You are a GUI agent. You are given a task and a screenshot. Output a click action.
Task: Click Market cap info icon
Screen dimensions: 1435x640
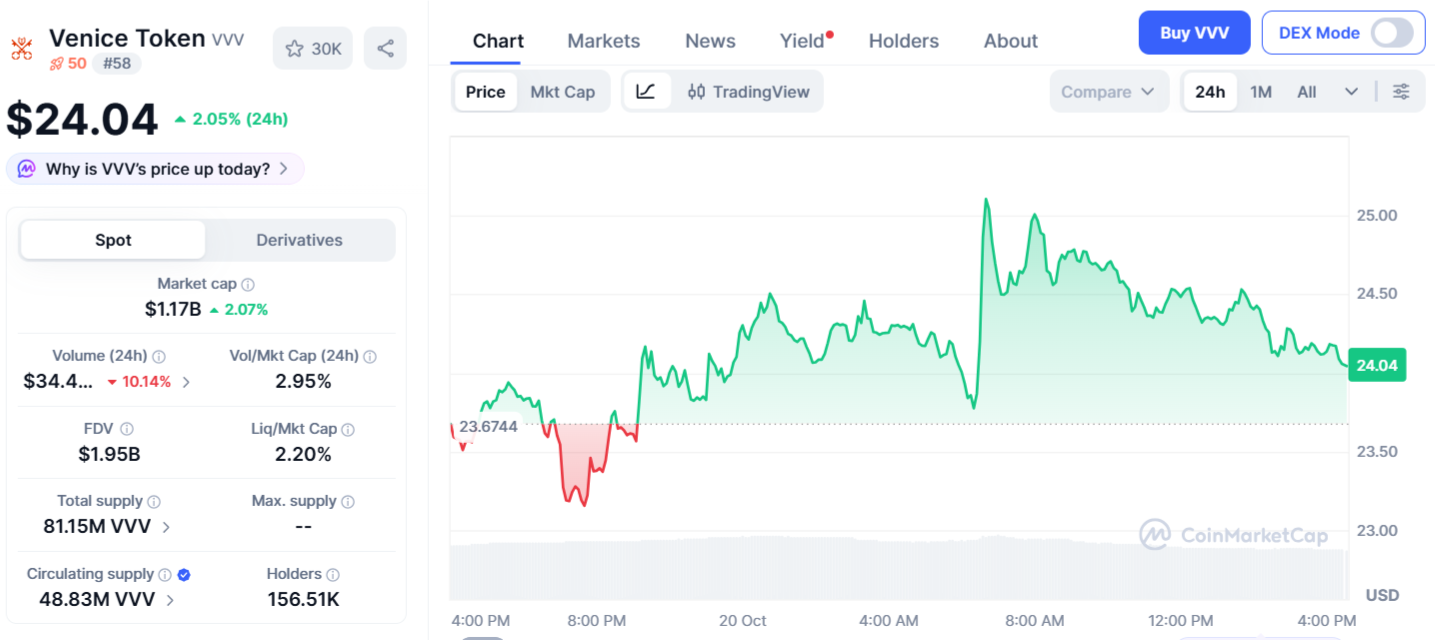tap(248, 285)
